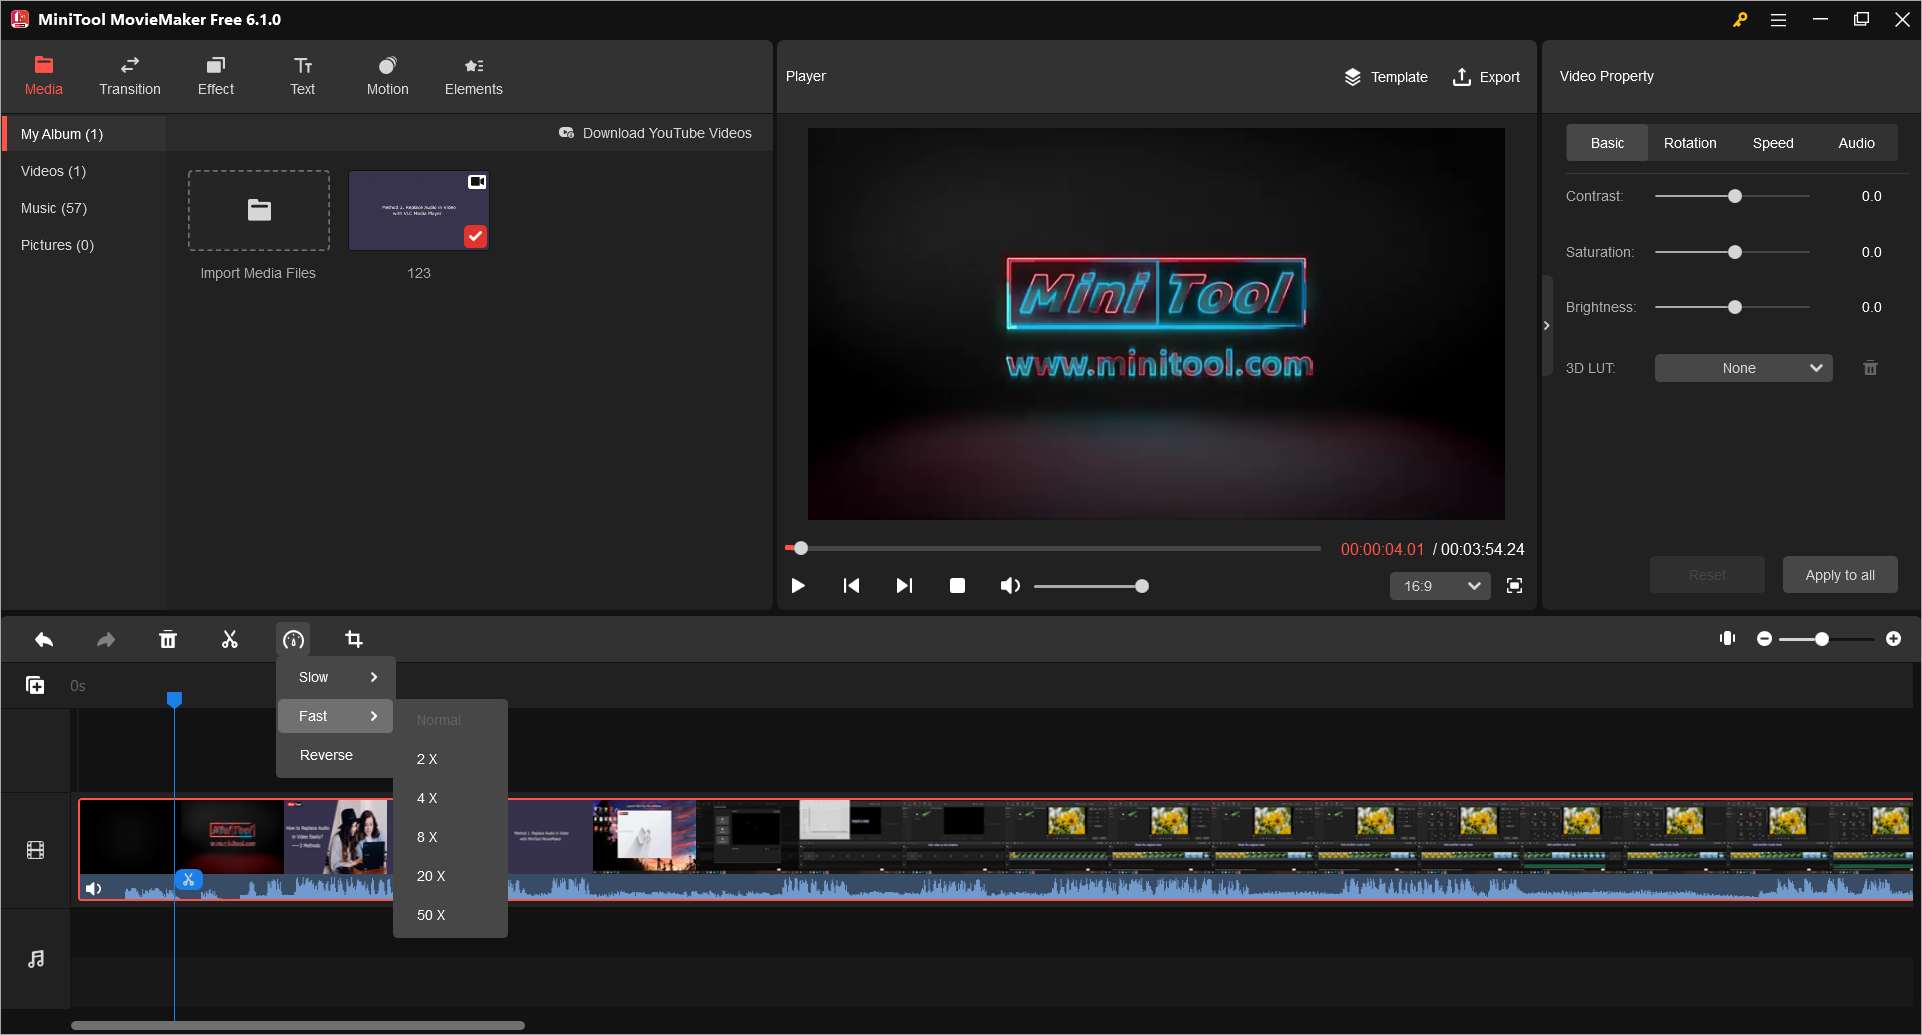
Task: Select 8 X fast speed
Action: pyautogui.click(x=450, y=837)
